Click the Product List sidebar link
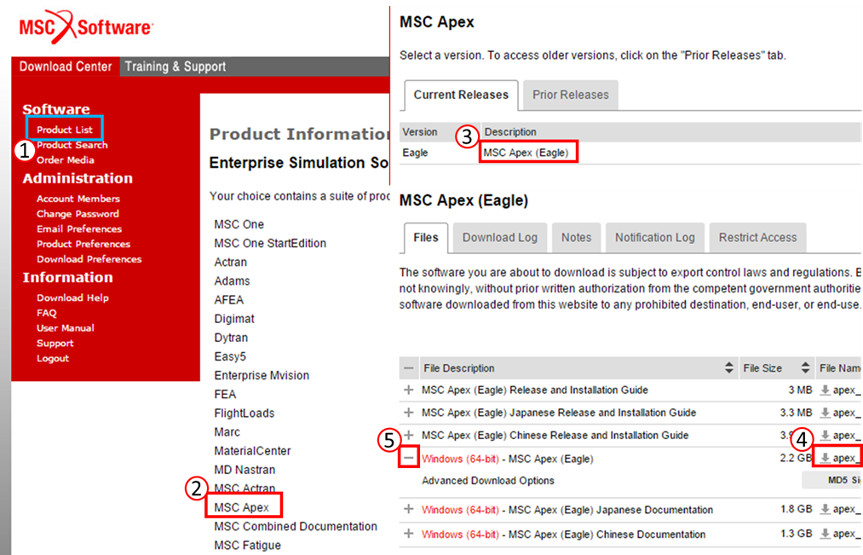 pyautogui.click(x=65, y=129)
